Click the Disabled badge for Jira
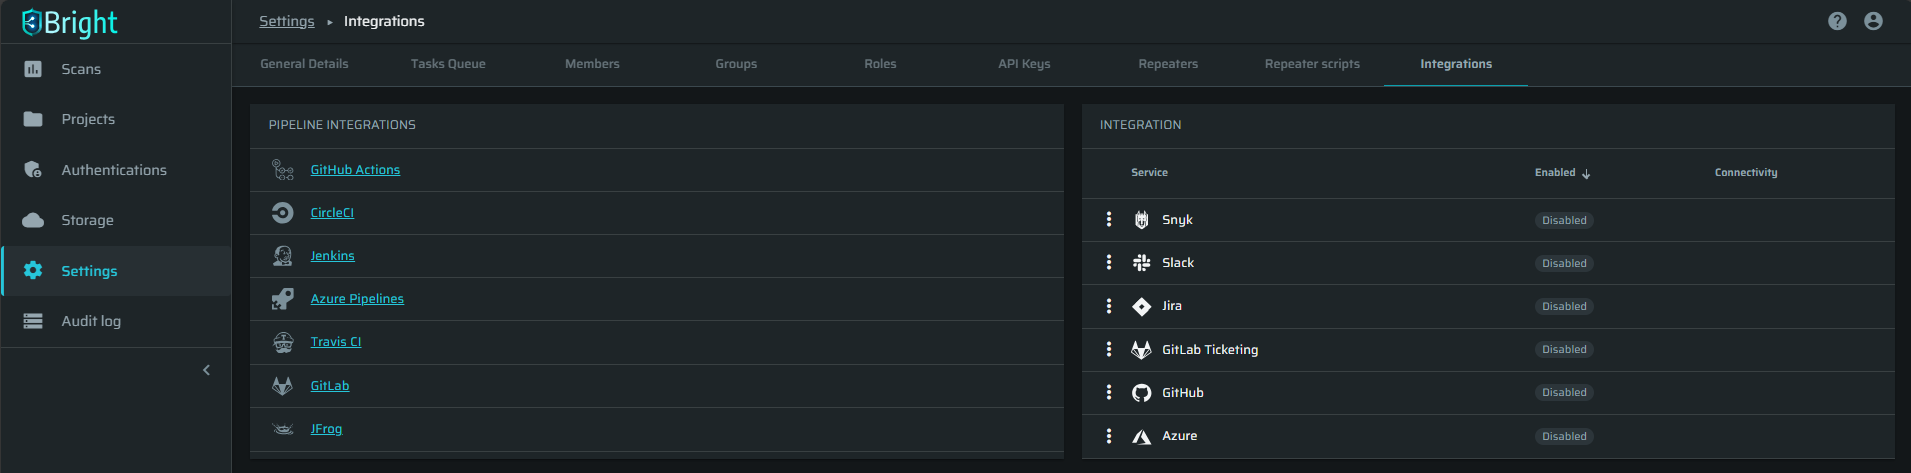 pos(1564,306)
